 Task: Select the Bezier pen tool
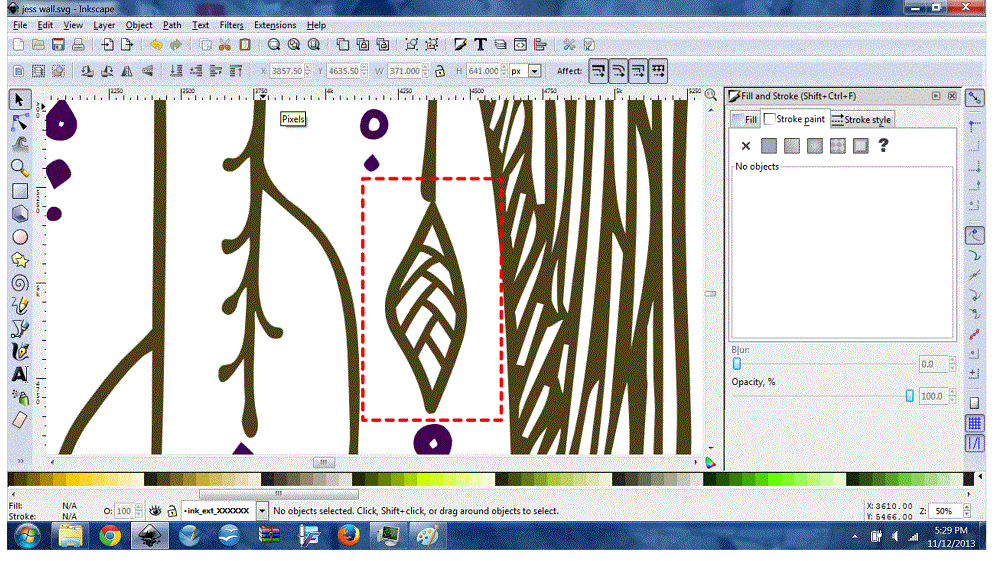(20, 328)
